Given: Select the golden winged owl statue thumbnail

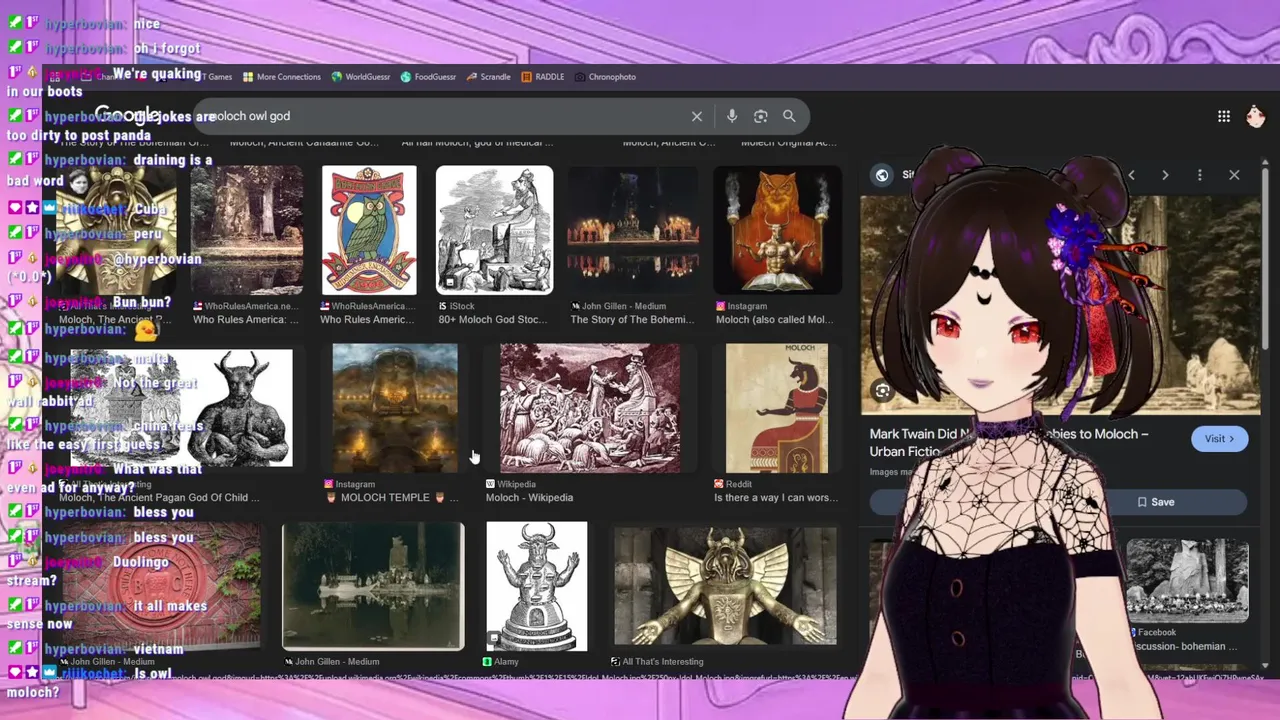Looking at the screenshot, I should pyautogui.click(x=726, y=586).
